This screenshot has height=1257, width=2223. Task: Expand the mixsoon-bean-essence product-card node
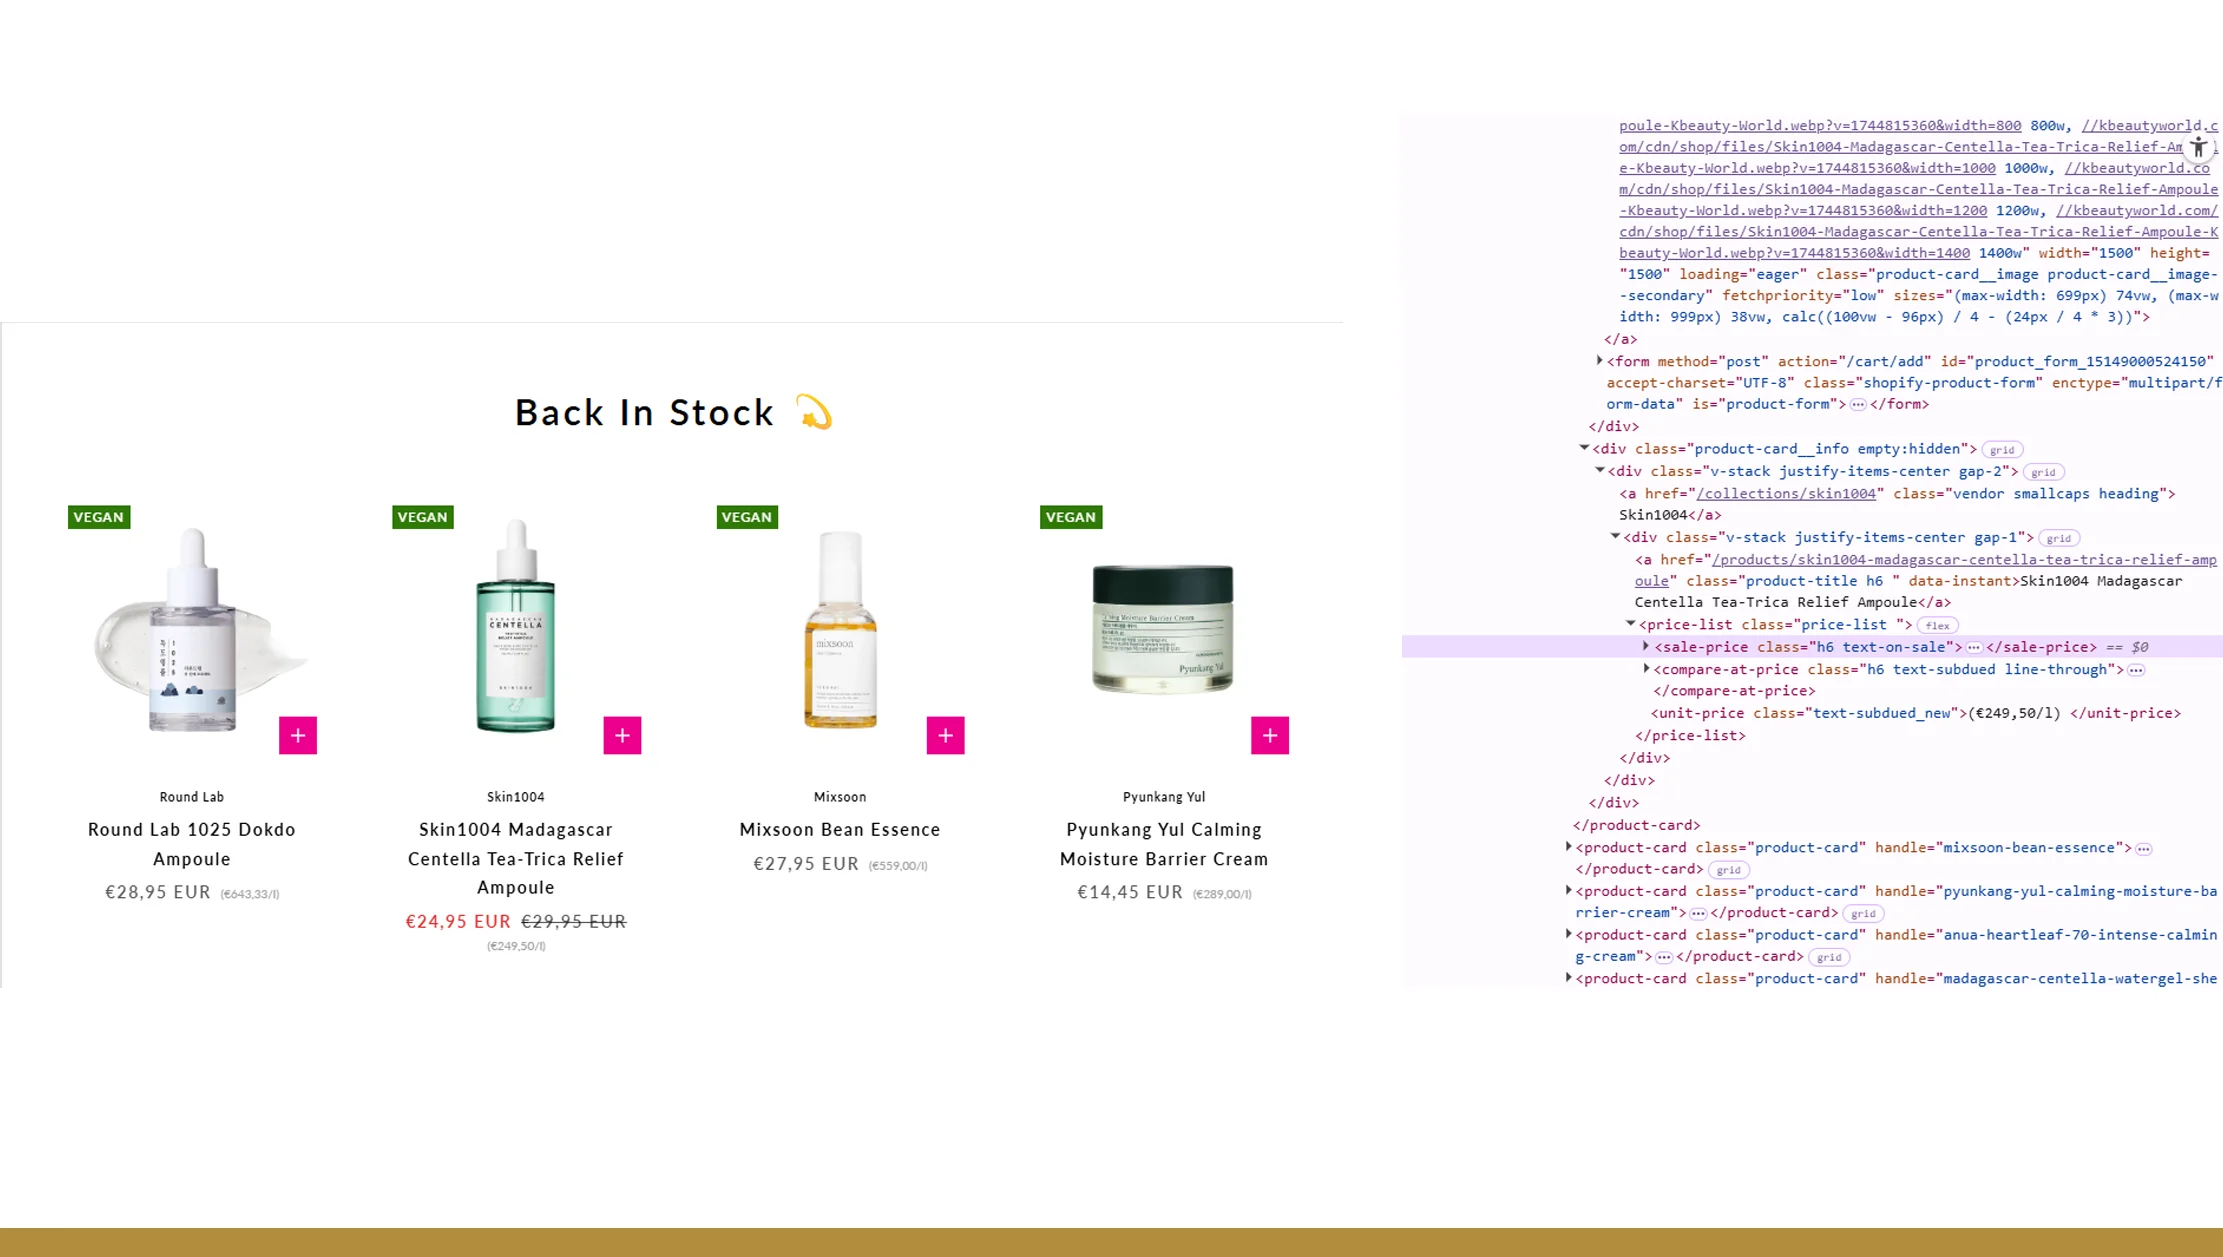tap(1569, 847)
